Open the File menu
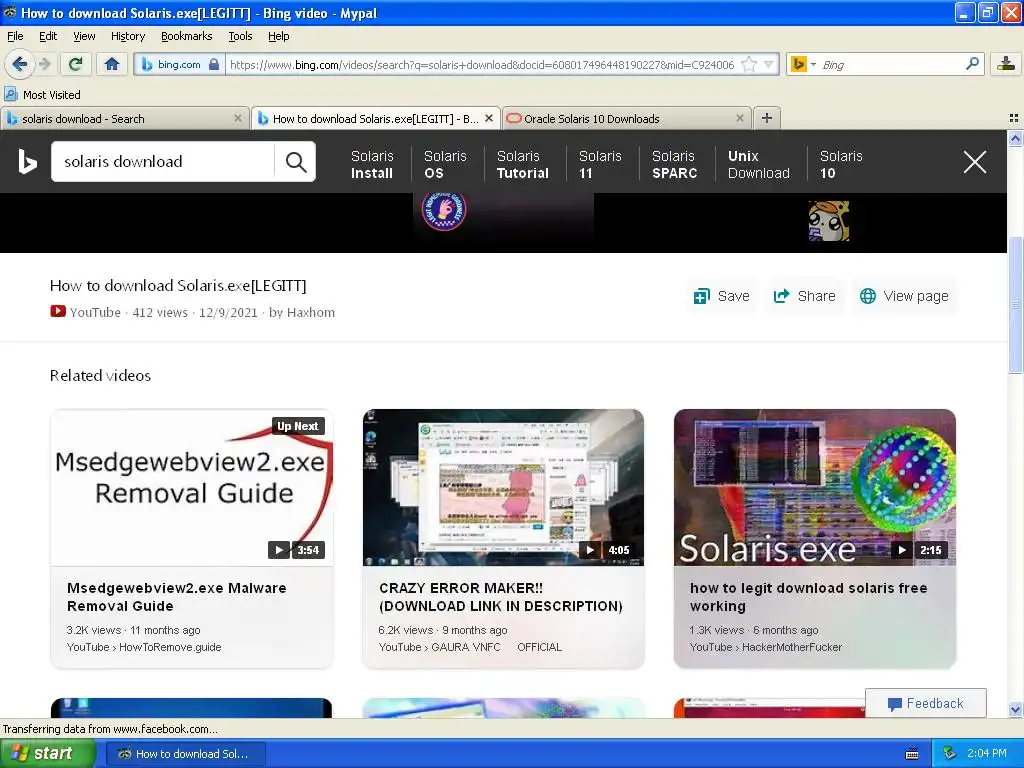Screen dimensions: 1024x768 (15, 36)
